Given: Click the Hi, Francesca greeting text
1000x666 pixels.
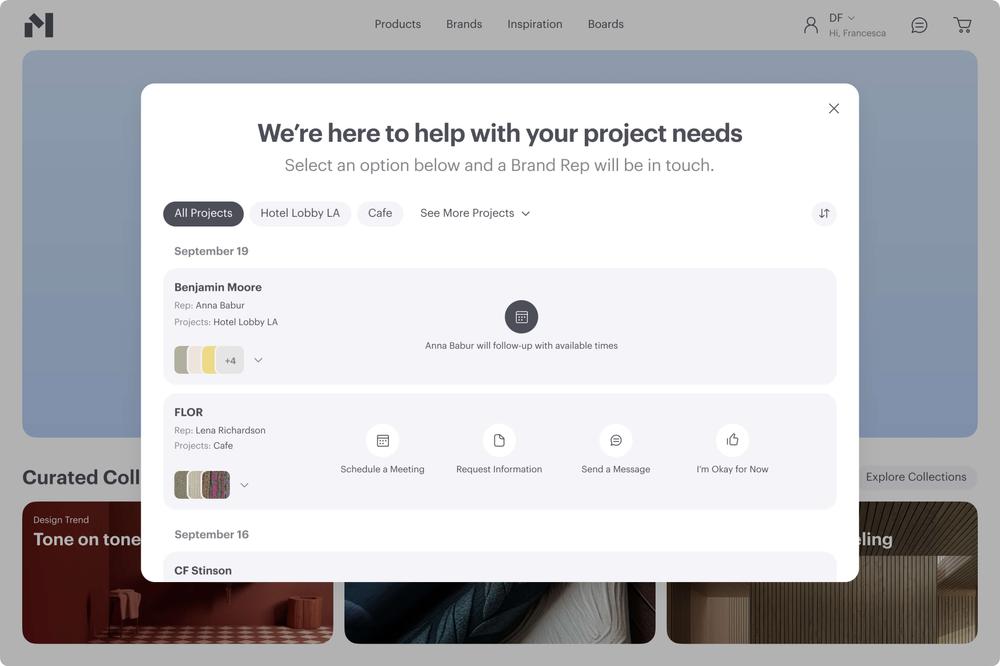Looking at the screenshot, I should pyautogui.click(x=857, y=33).
